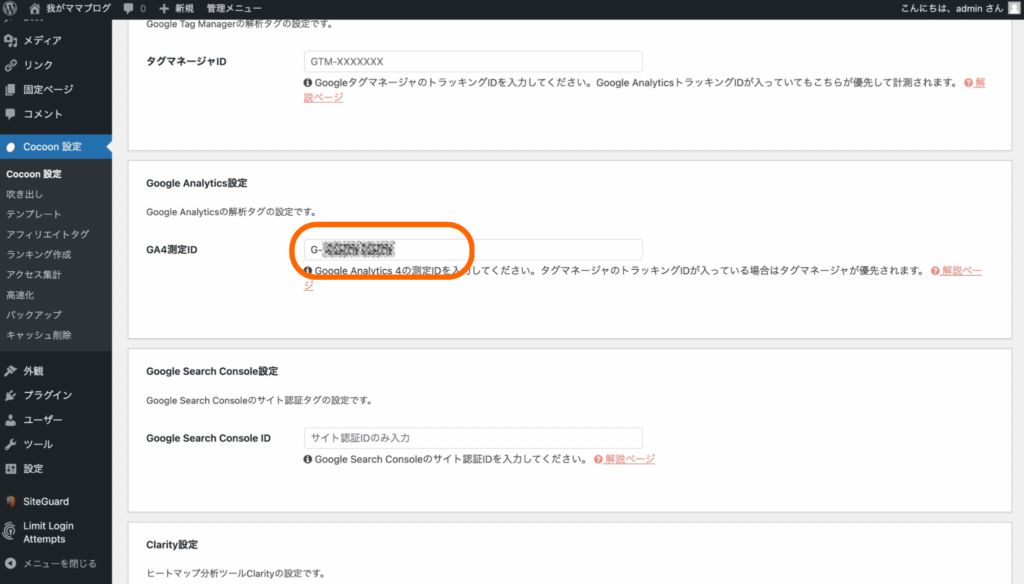
Task: Open the SiteGuard menu
Action: (x=45, y=501)
